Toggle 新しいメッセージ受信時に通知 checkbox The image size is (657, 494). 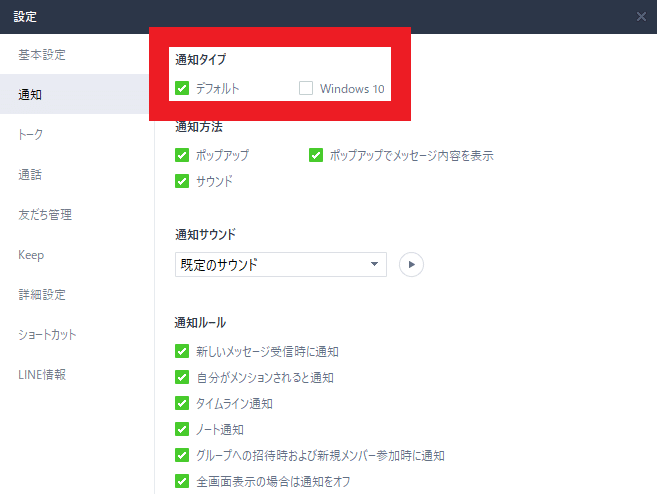[182, 351]
